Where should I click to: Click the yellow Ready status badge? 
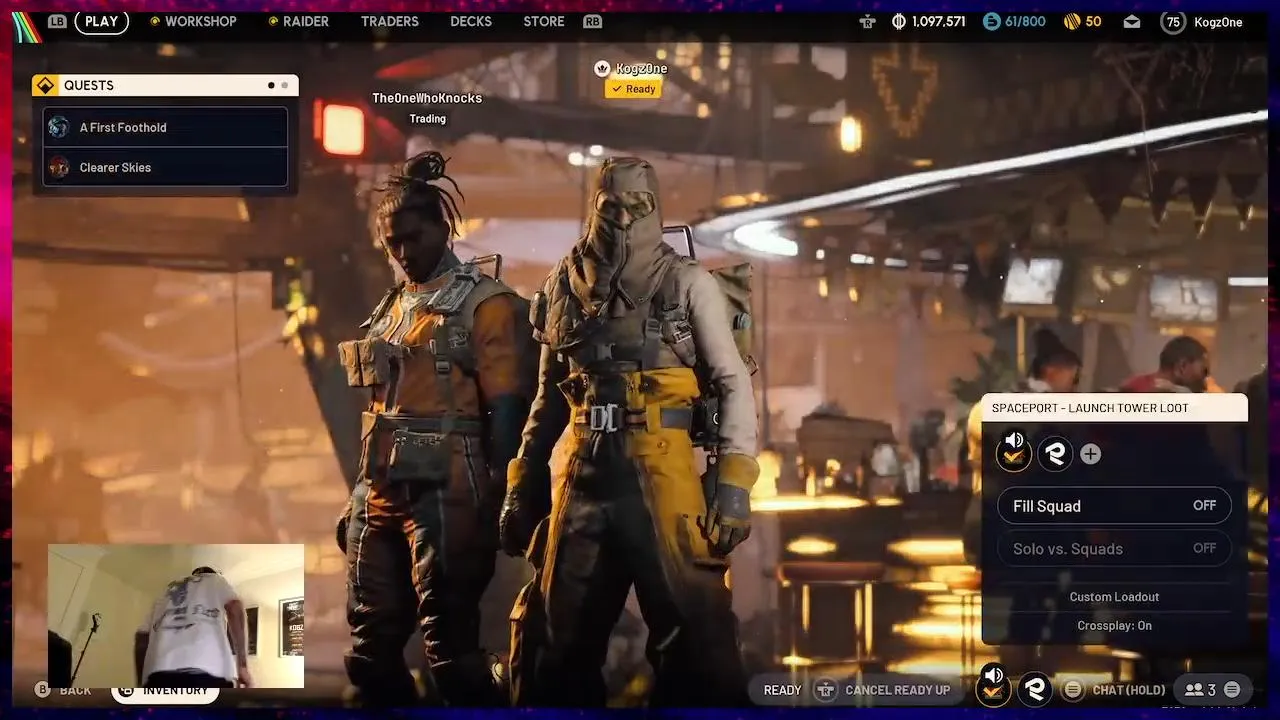[x=633, y=89]
